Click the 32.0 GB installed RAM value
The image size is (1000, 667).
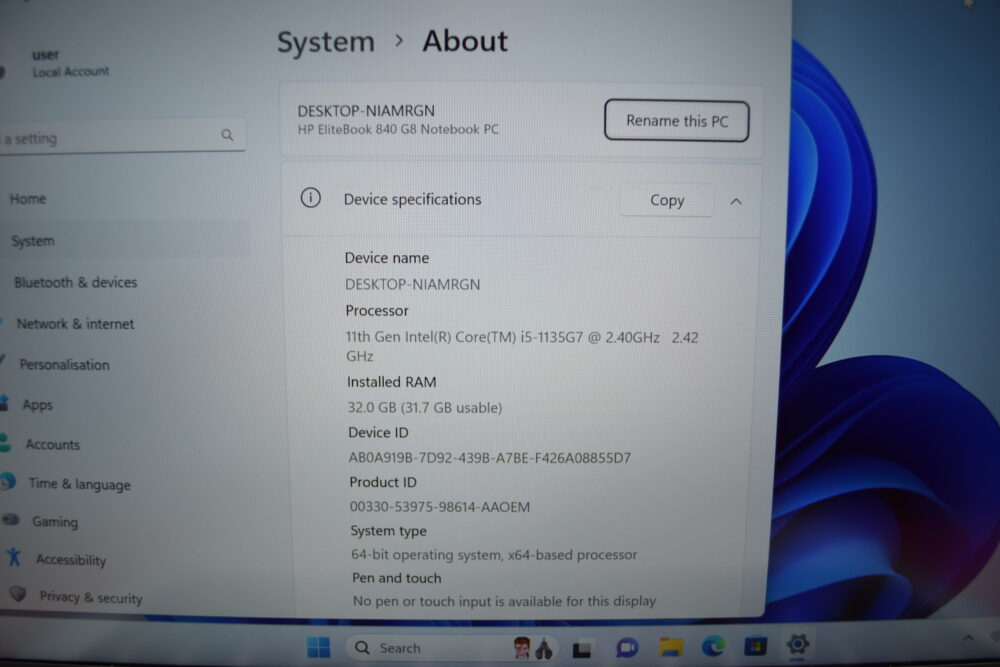(425, 407)
